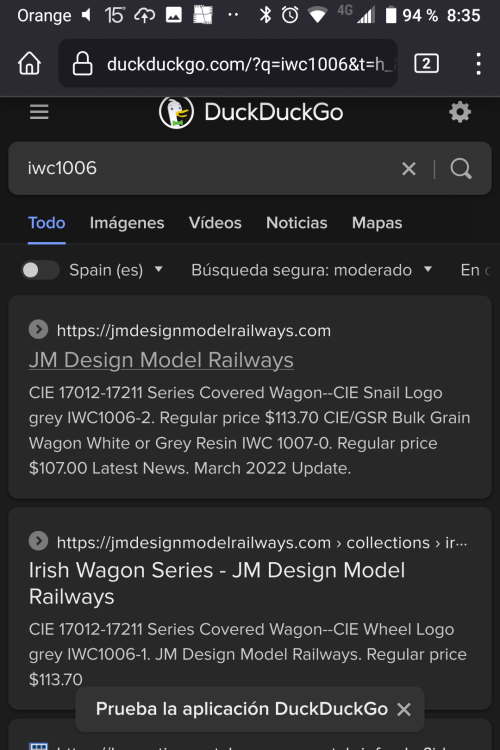This screenshot has width=500, height=750.
Task: Open the browser three-dot menu
Action: click(478, 63)
